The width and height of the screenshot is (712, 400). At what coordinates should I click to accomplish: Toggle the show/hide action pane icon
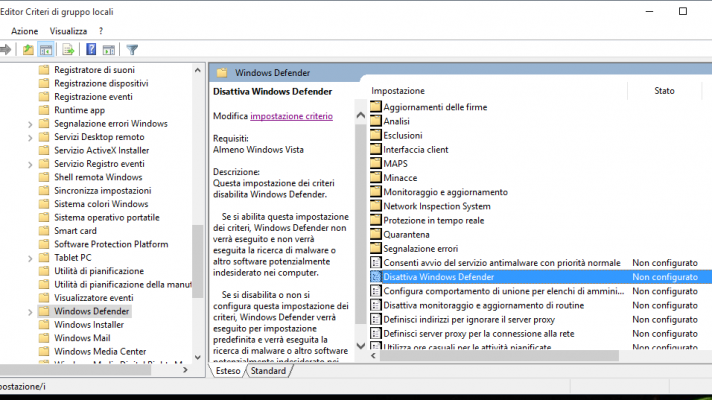[109, 49]
